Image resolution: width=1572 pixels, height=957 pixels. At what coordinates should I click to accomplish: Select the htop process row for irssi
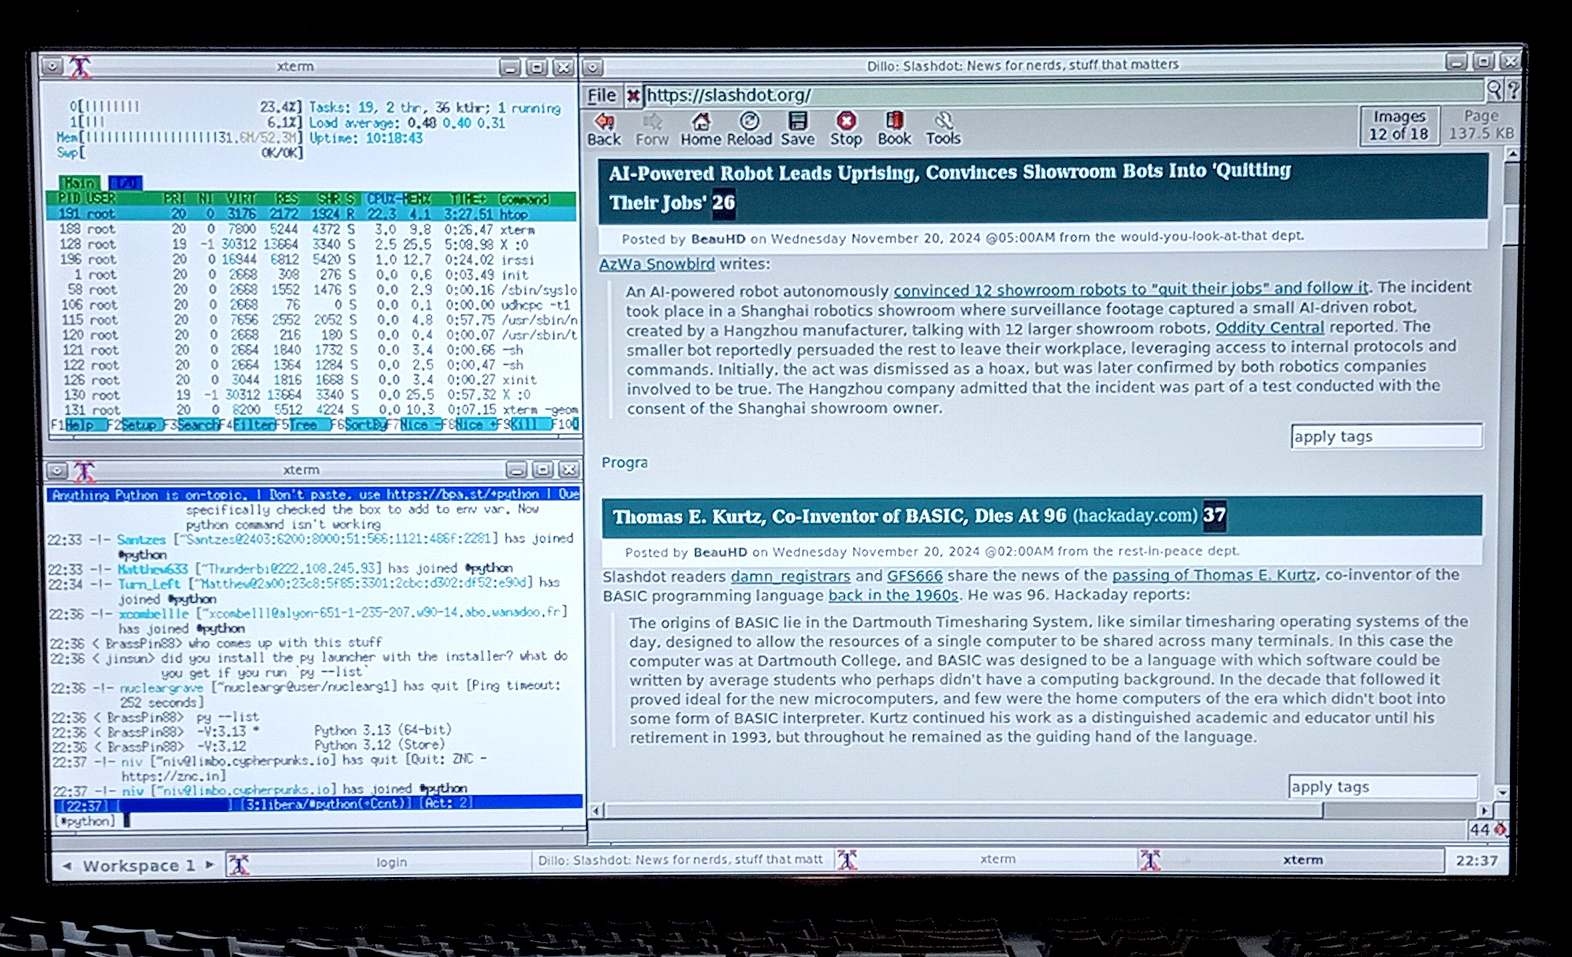(311, 259)
